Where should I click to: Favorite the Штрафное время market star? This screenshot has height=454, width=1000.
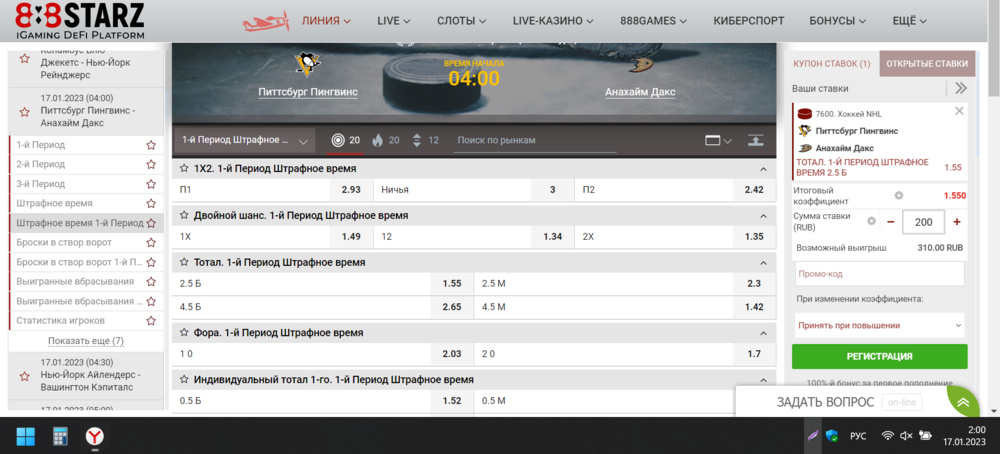151,203
